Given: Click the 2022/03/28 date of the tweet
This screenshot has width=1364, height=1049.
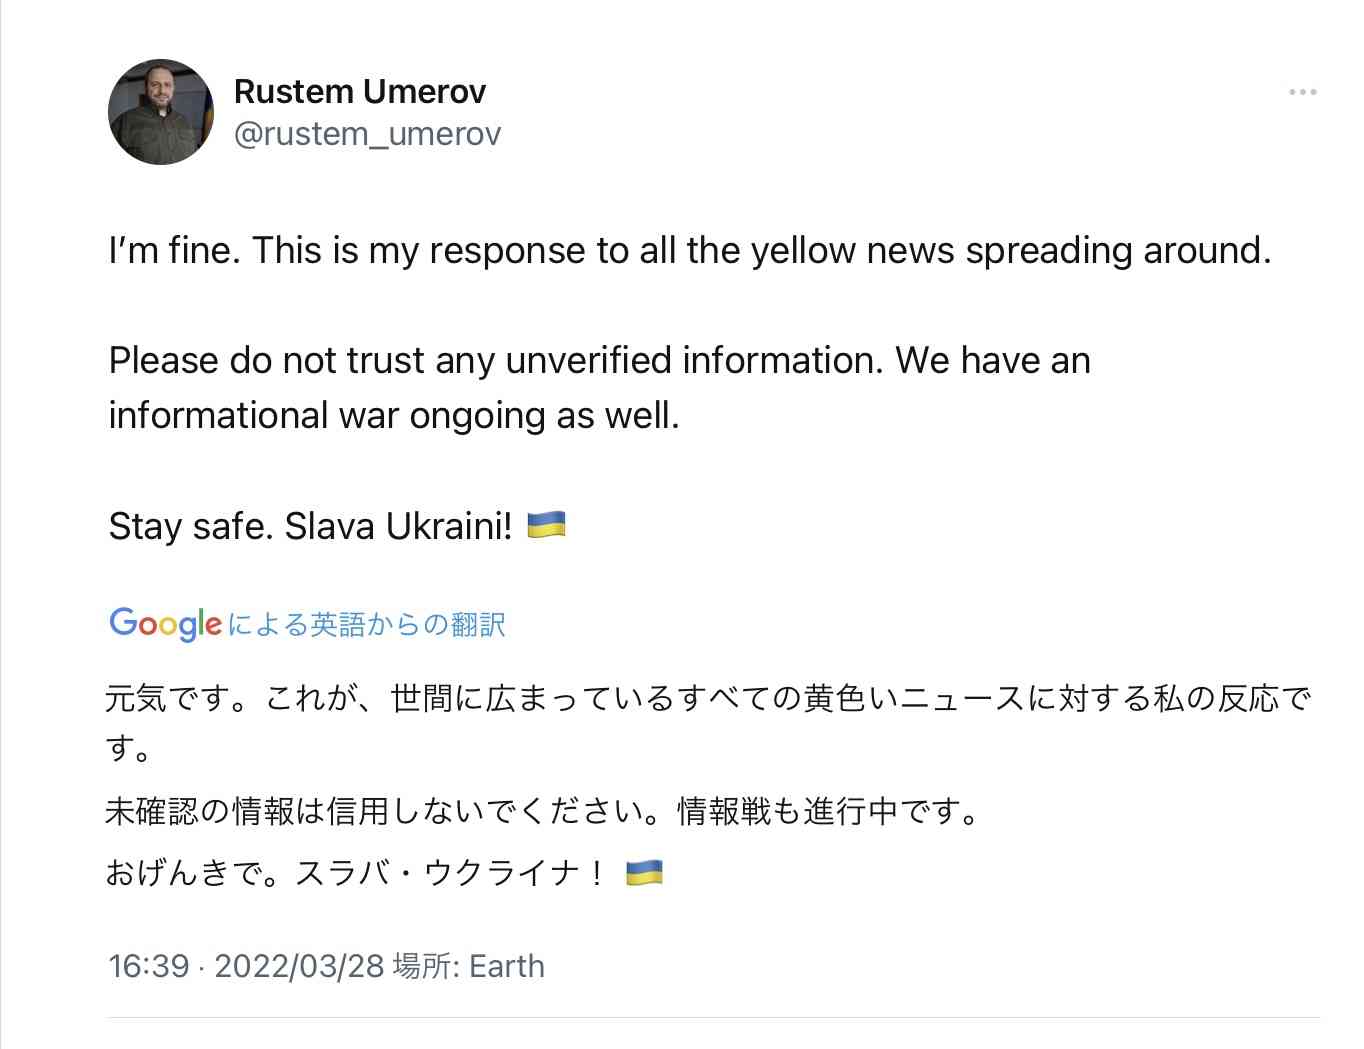Looking at the screenshot, I should click(299, 966).
